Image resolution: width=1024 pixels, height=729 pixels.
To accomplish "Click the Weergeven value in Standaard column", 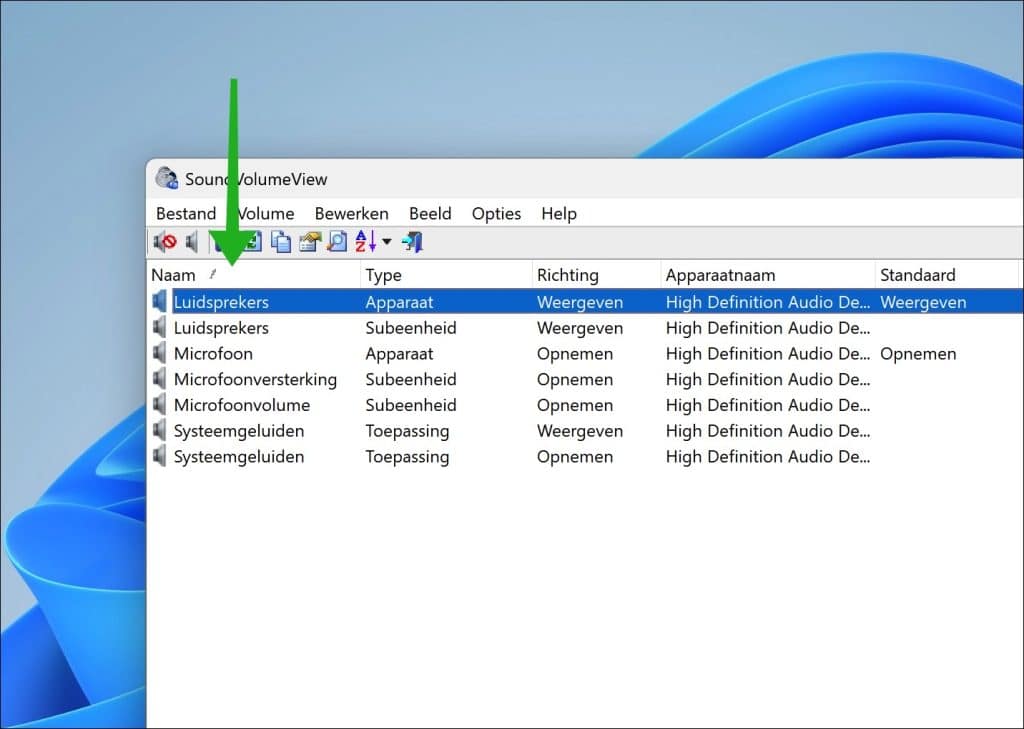I will point(923,302).
